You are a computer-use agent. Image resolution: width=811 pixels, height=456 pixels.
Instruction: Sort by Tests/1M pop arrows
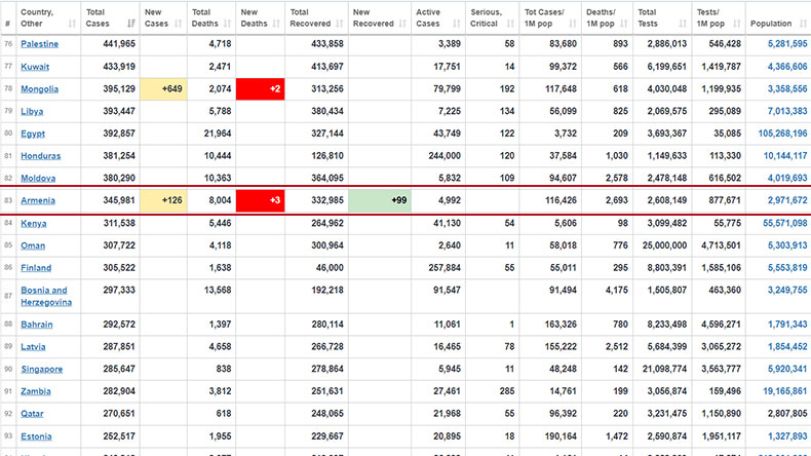(x=737, y=24)
